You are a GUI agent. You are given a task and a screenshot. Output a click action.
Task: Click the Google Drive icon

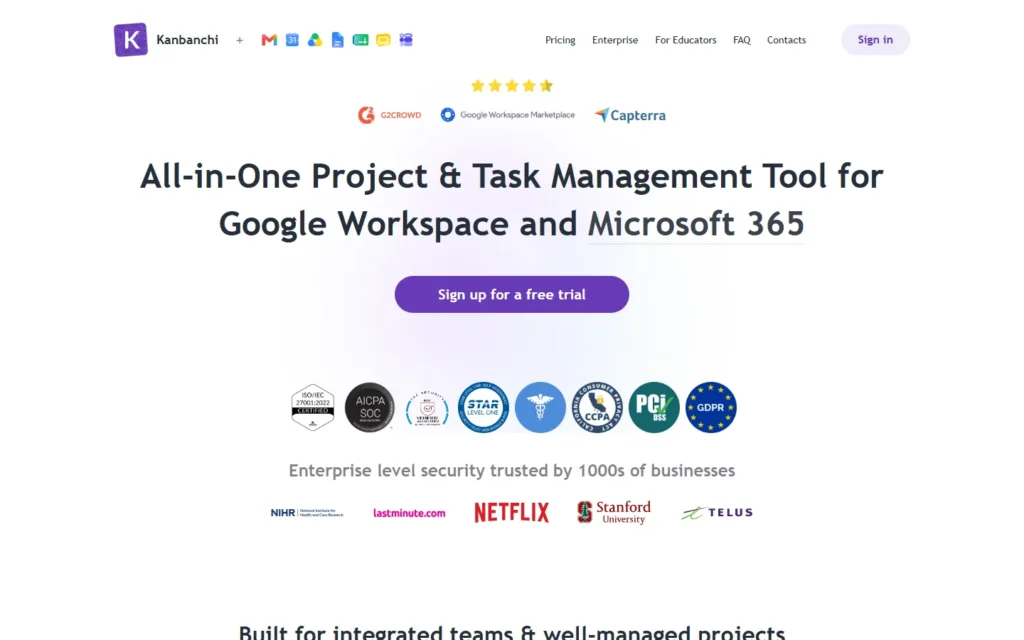tap(315, 40)
